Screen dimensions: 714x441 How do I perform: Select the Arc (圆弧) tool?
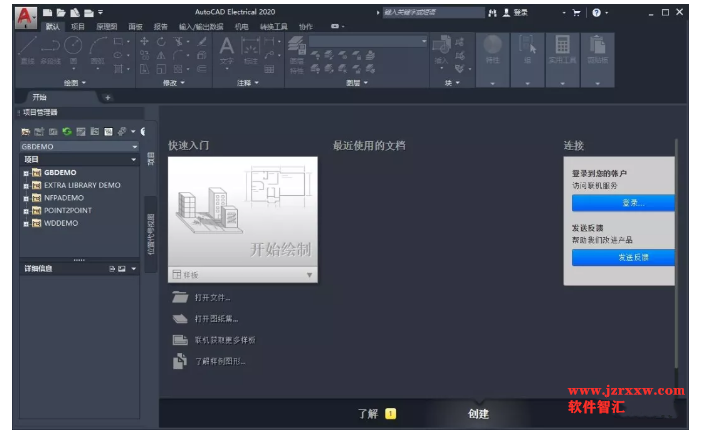point(97,50)
